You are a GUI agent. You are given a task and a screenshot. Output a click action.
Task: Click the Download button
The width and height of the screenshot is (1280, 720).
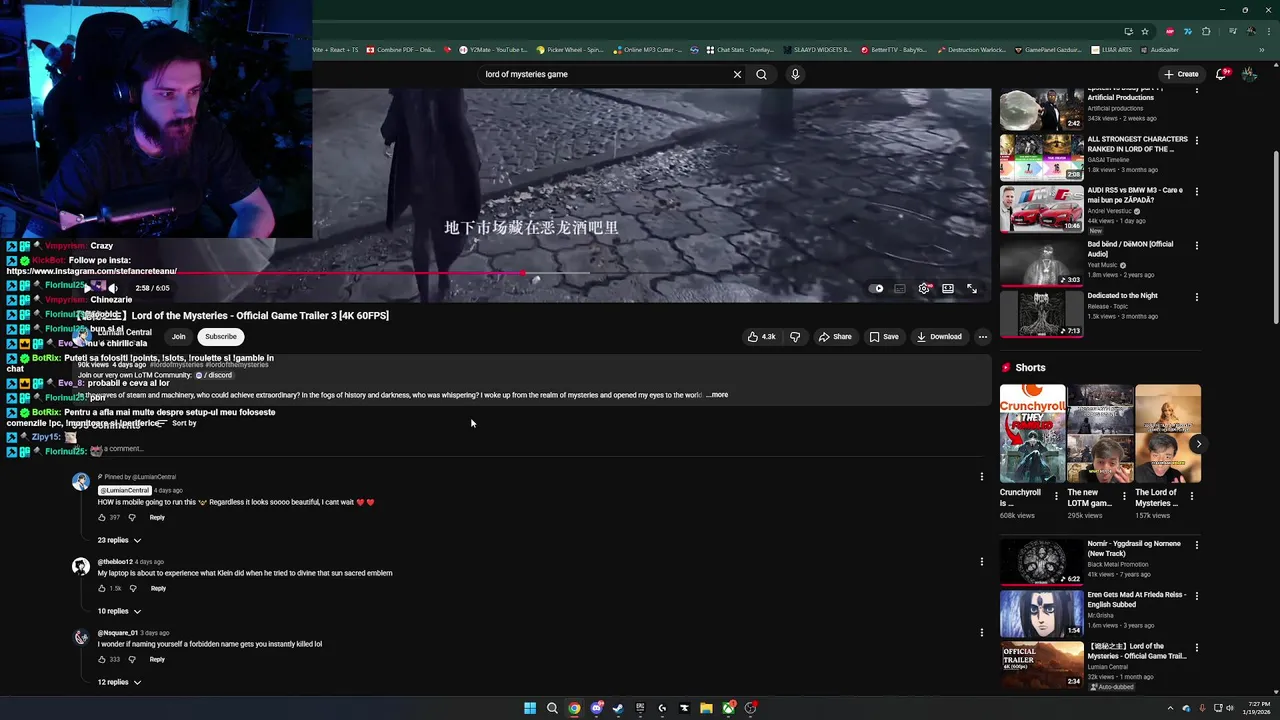click(939, 337)
